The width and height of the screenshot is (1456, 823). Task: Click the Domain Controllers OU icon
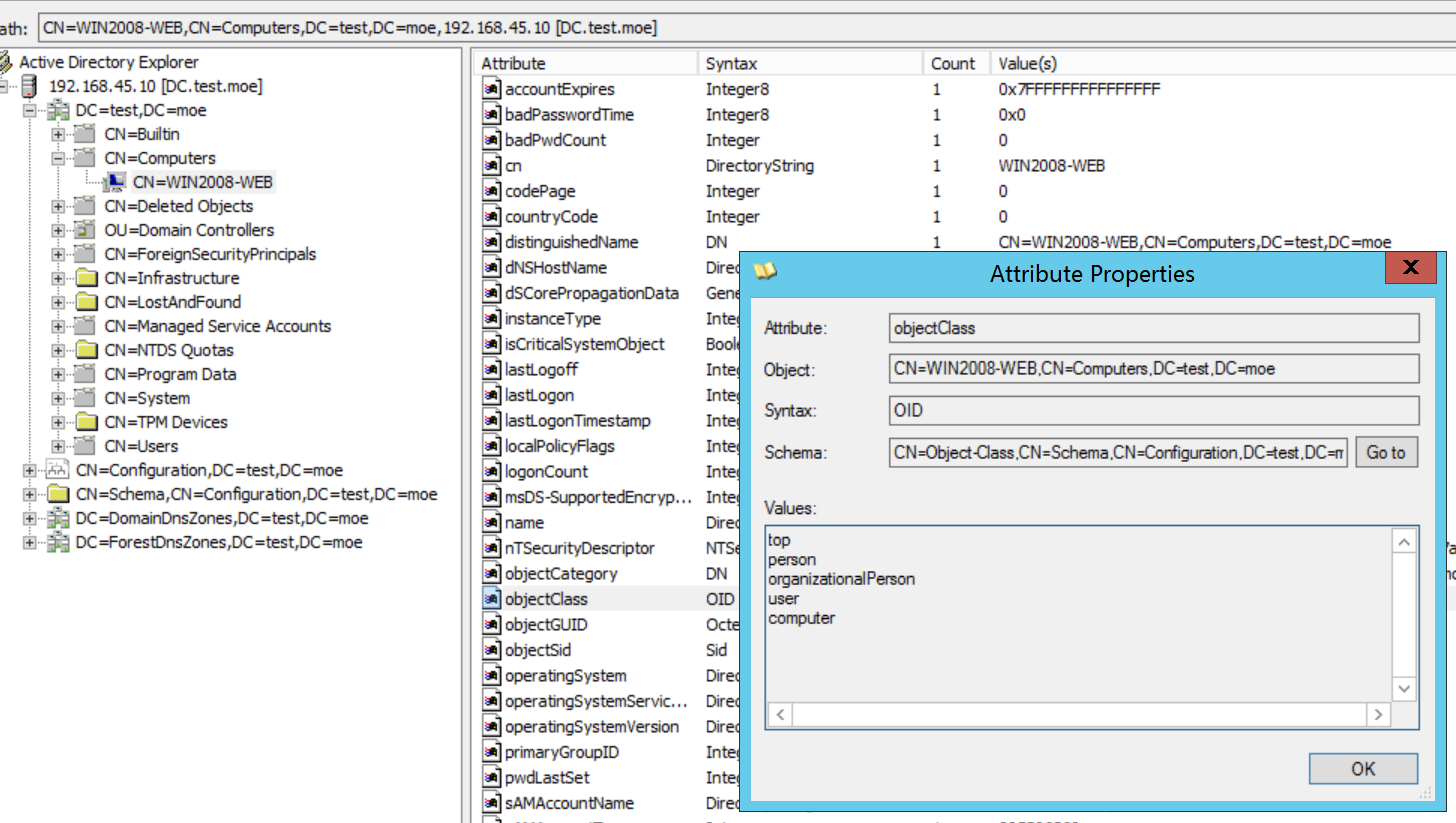88,230
